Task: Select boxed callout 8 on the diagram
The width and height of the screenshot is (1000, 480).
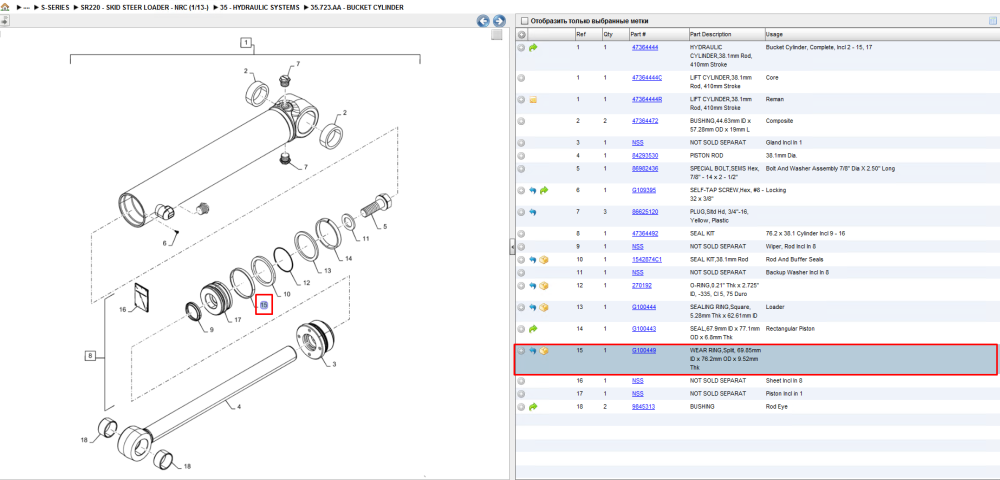Action: 91,356
